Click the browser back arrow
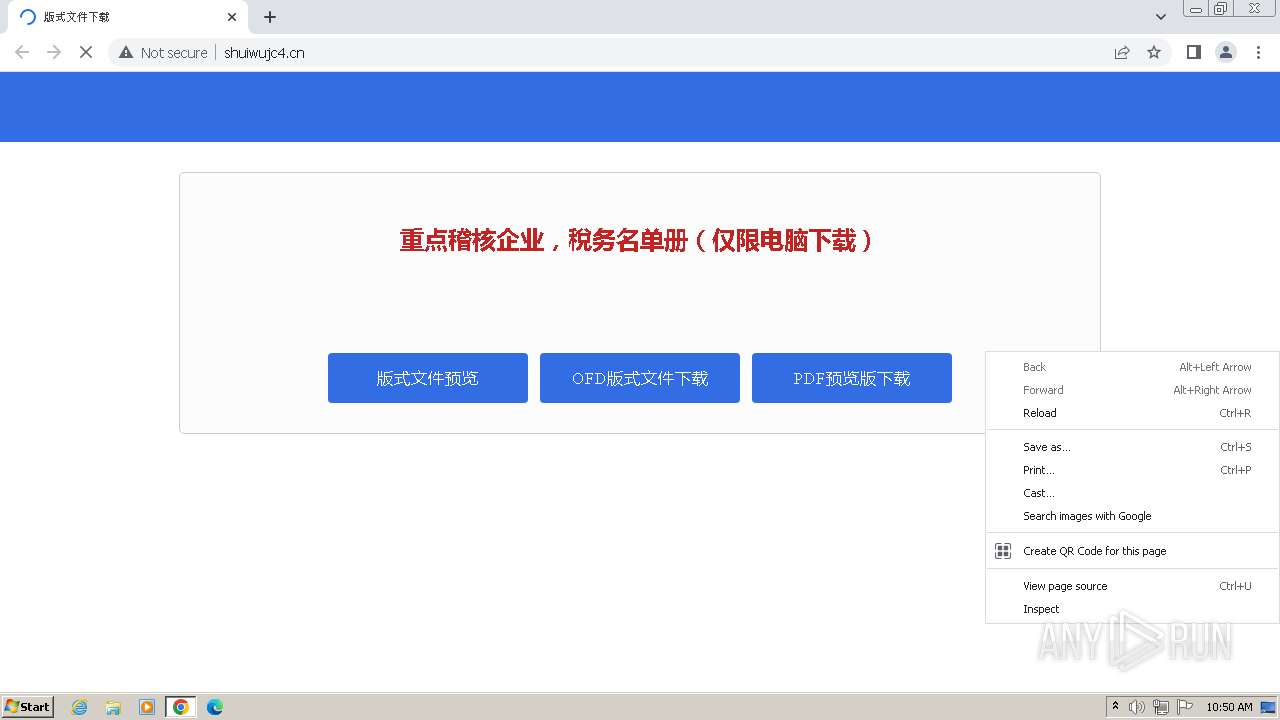The image size is (1280, 720). click(x=22, y=52)
